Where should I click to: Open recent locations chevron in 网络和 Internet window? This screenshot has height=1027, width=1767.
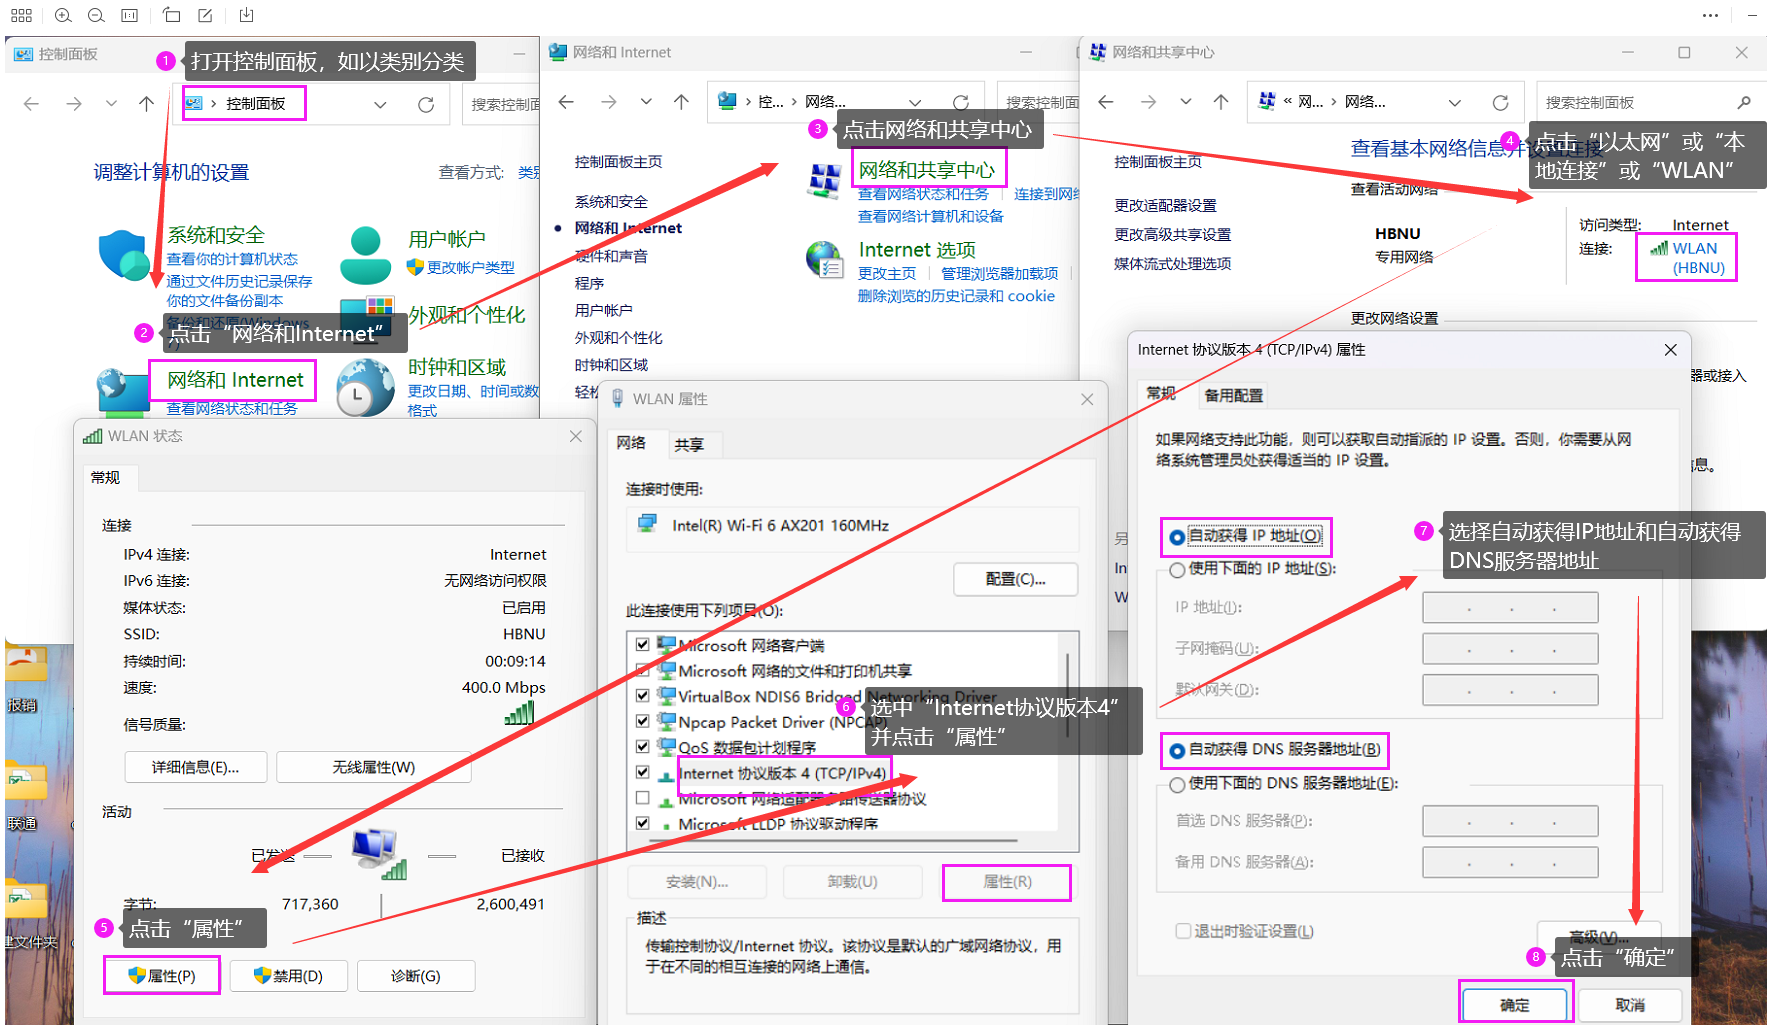(x=646, y=102)
